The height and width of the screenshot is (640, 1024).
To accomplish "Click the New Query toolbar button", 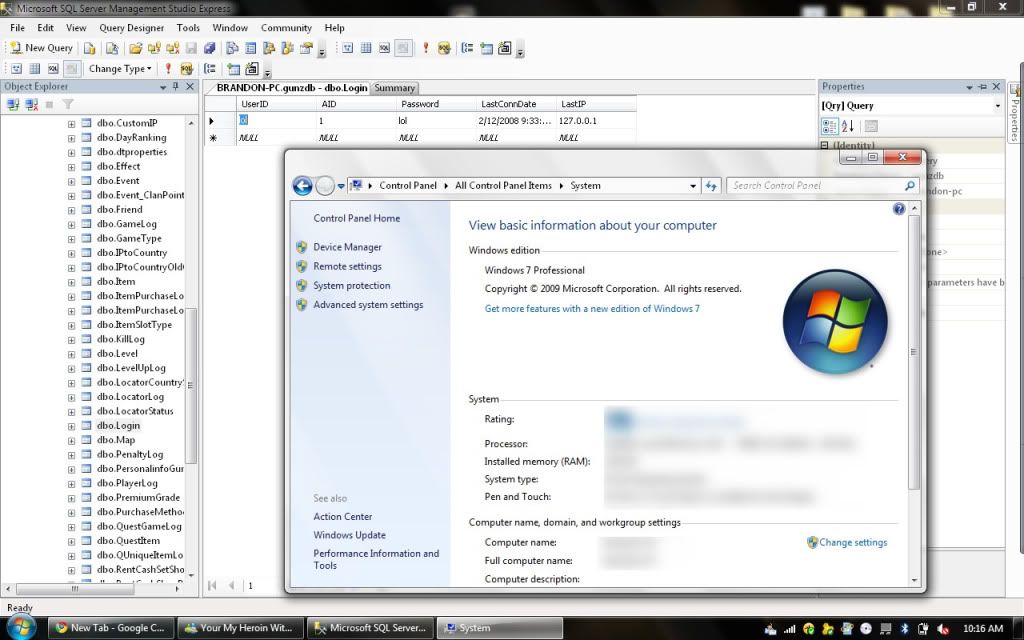I will pos(42,48).
